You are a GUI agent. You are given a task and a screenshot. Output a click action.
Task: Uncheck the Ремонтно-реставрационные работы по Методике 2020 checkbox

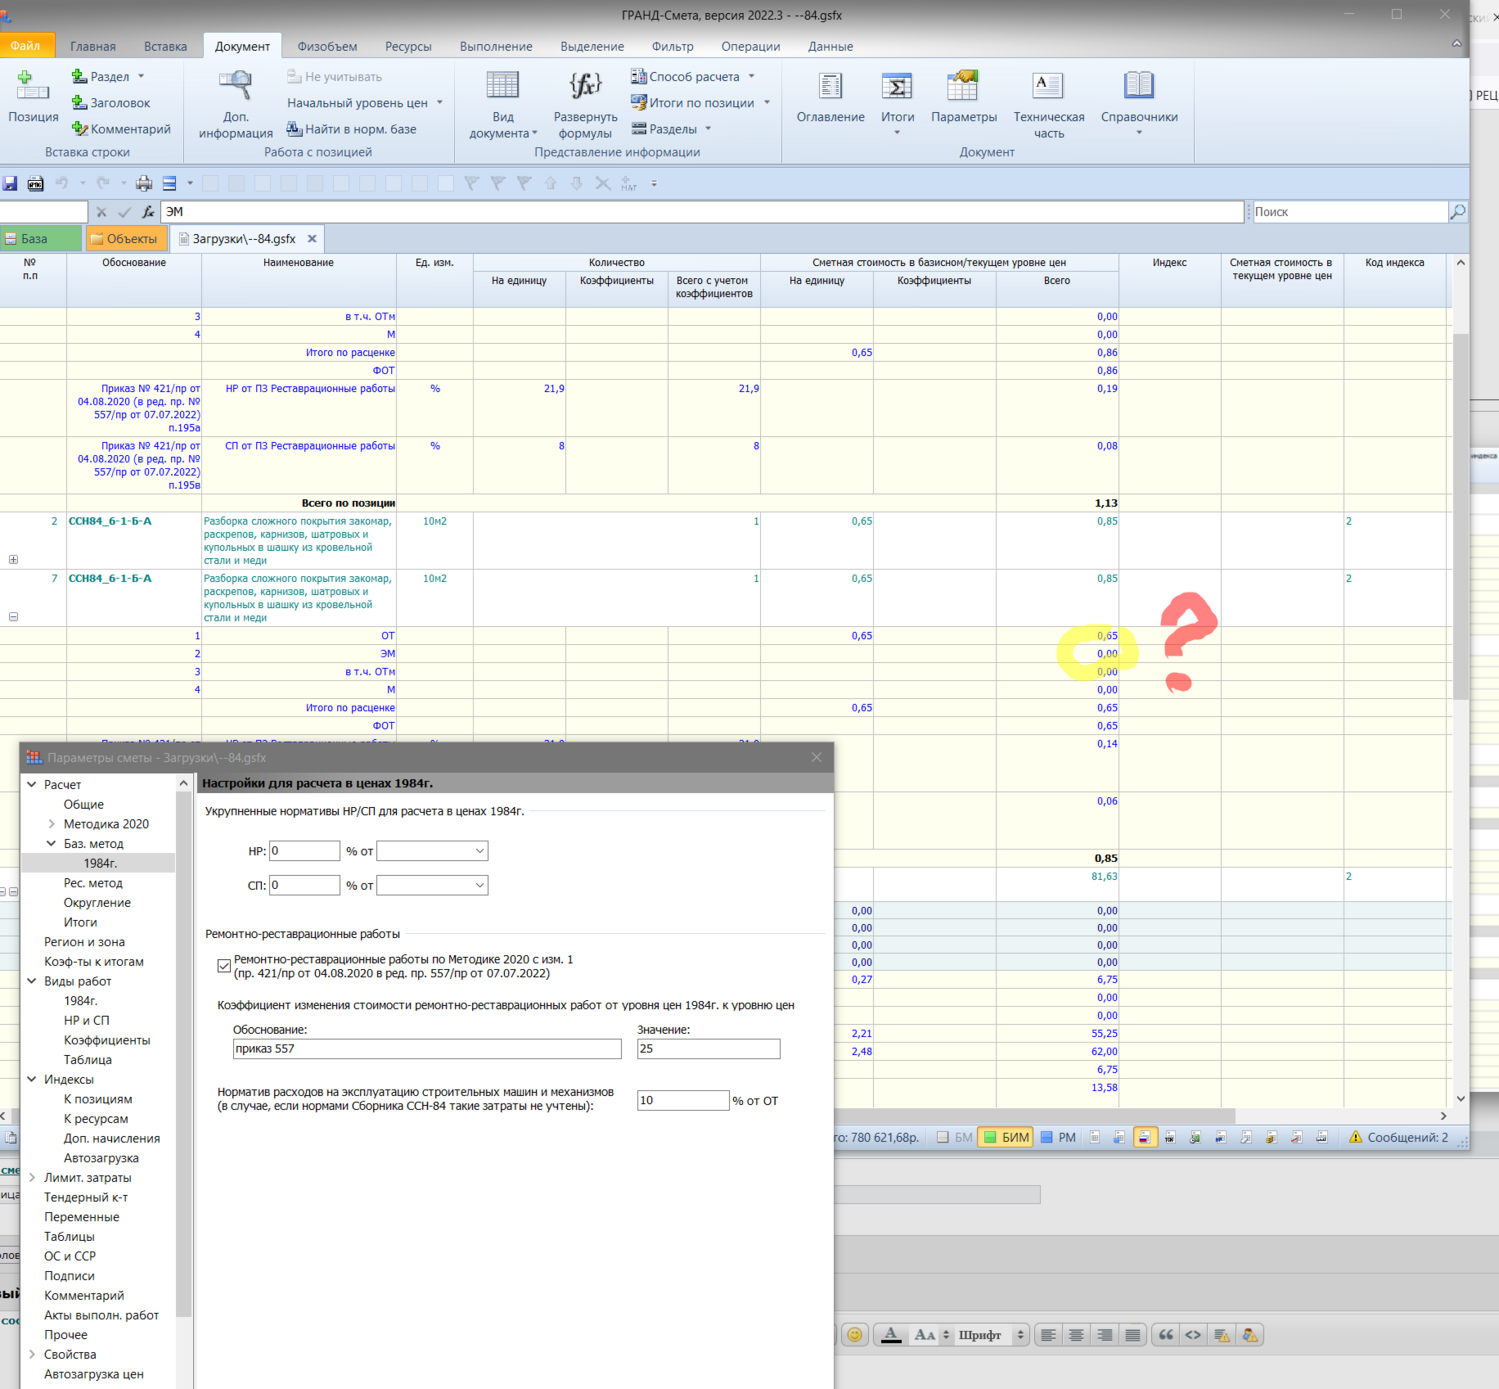(224, 966)
